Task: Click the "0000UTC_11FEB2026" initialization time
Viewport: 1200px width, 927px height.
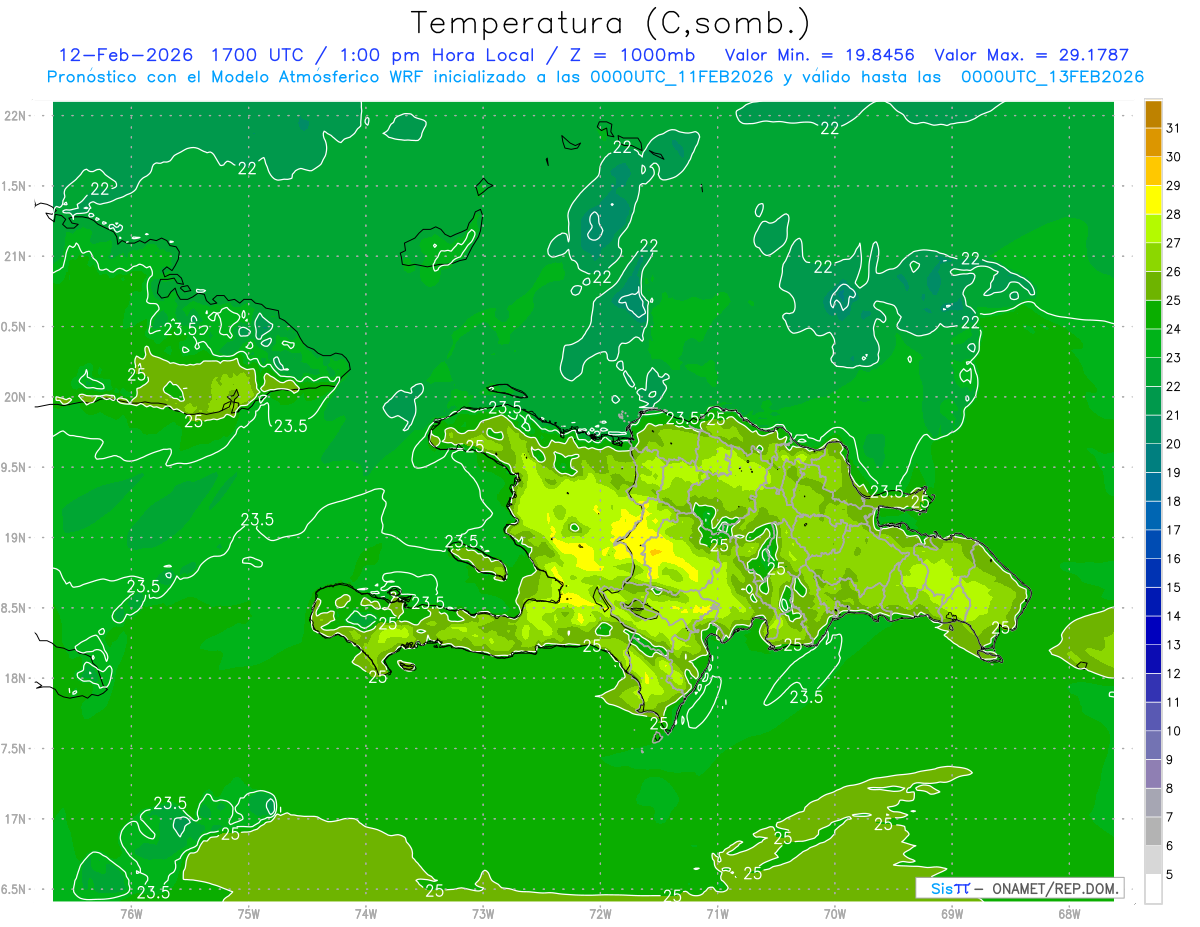Action: tap(681, 77)
